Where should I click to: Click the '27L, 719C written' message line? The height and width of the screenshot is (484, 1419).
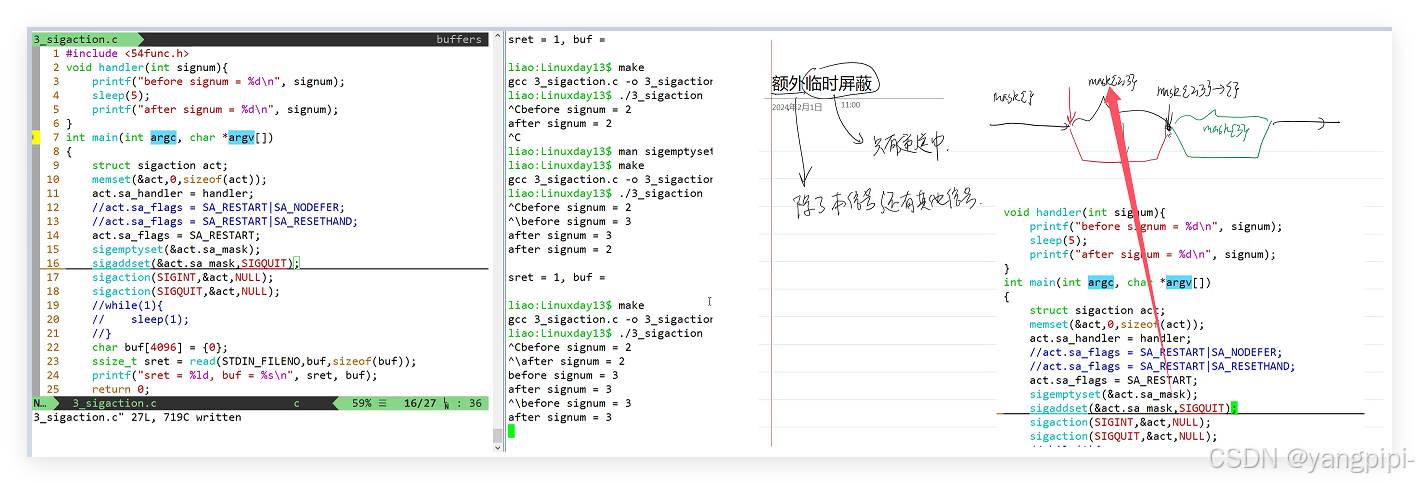(137, 418)
